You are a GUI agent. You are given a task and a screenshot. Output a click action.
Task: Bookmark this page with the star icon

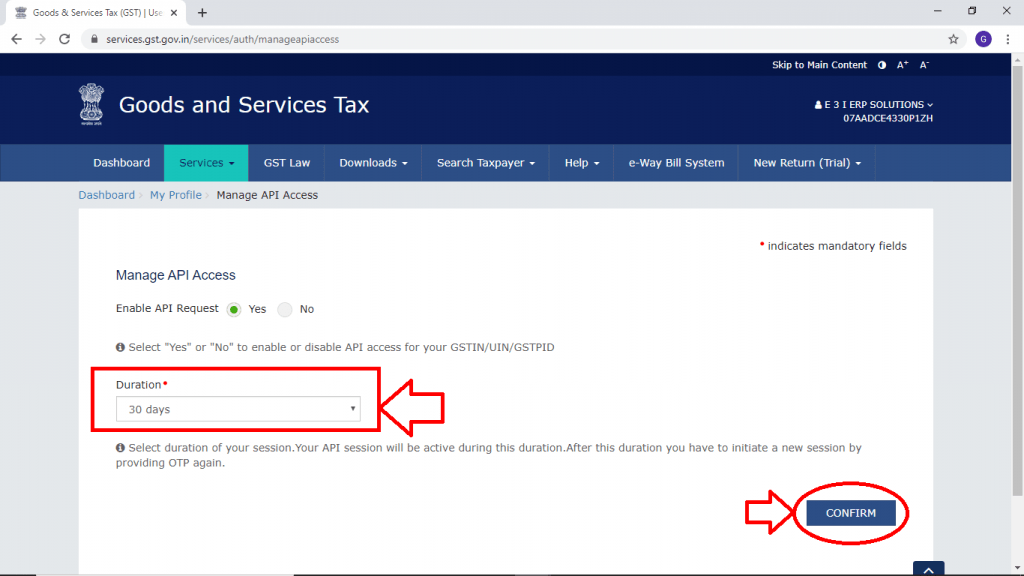pyautogui.click(x=953, y=39)
